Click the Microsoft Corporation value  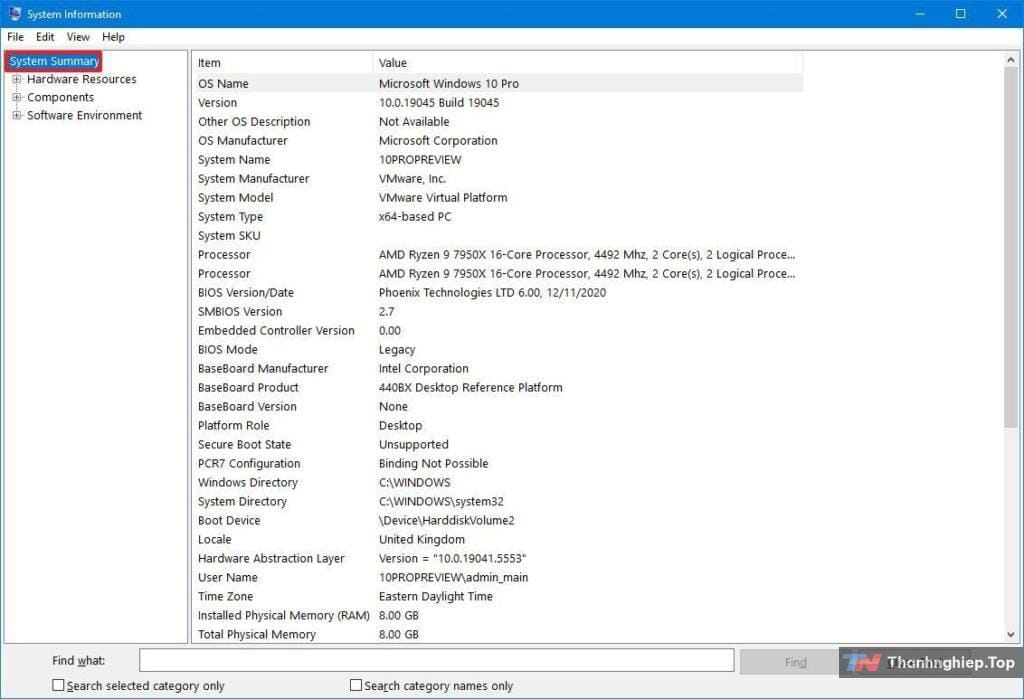point(438,140)
